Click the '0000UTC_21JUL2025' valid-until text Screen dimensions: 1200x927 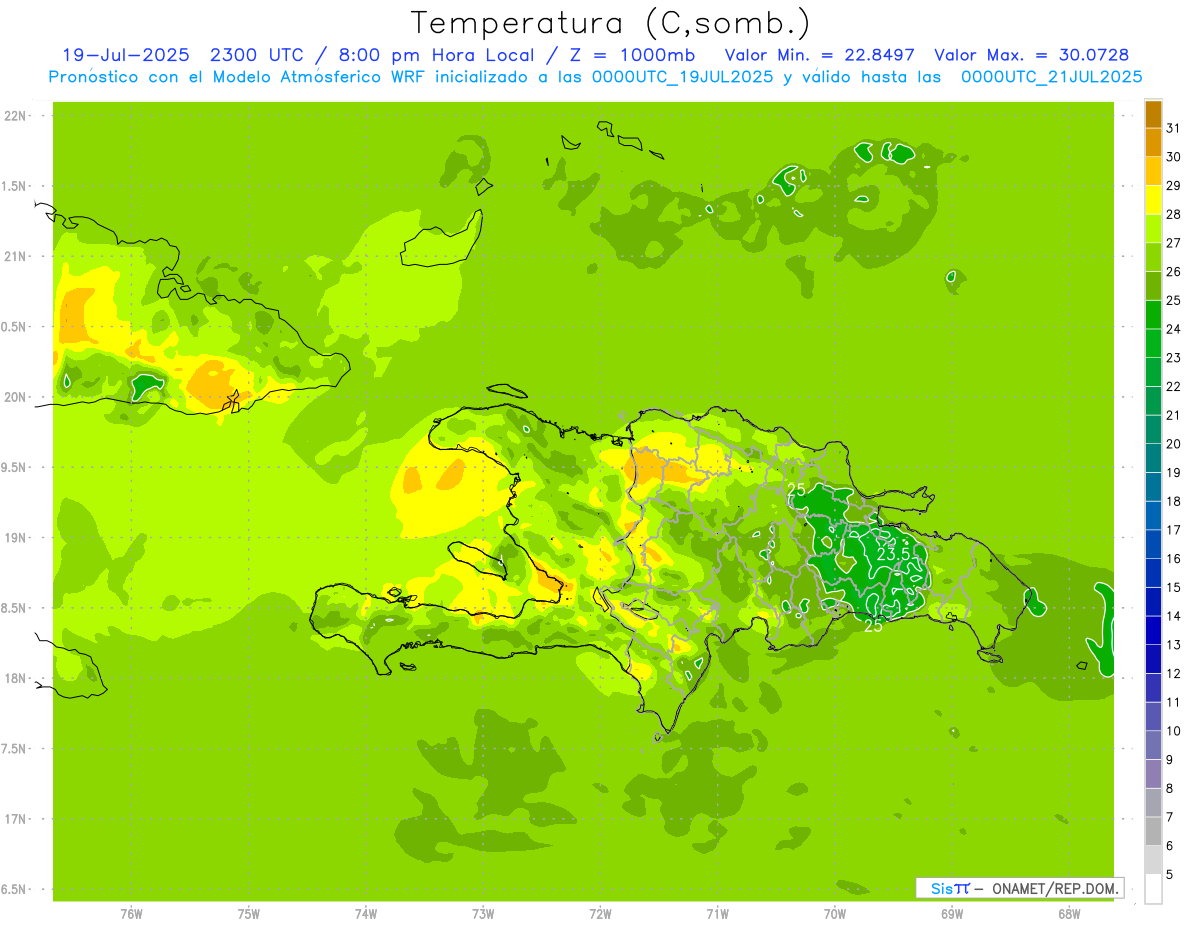click(x=1052, y=77)
